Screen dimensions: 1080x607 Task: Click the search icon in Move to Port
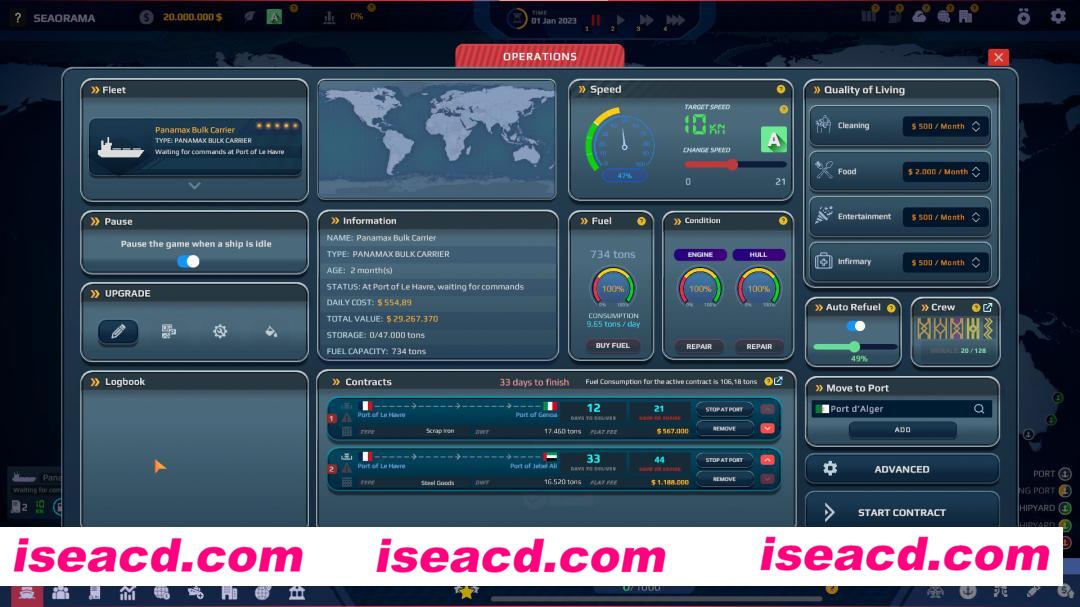point(979,409)
